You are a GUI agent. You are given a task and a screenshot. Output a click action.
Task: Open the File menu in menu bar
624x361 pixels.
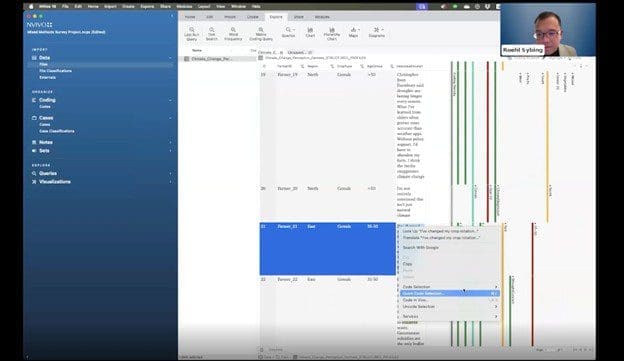tap(65, 6)
